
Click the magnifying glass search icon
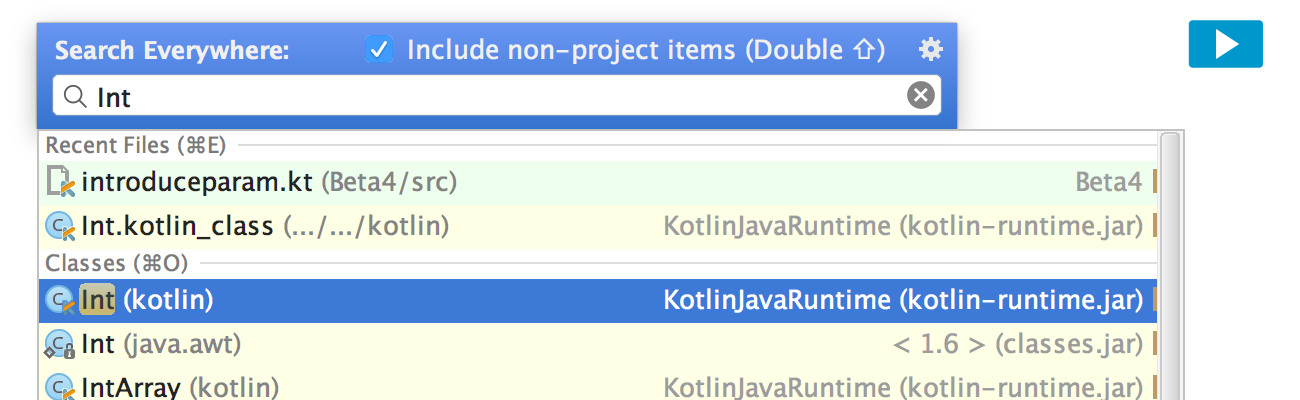click(74, 96)
